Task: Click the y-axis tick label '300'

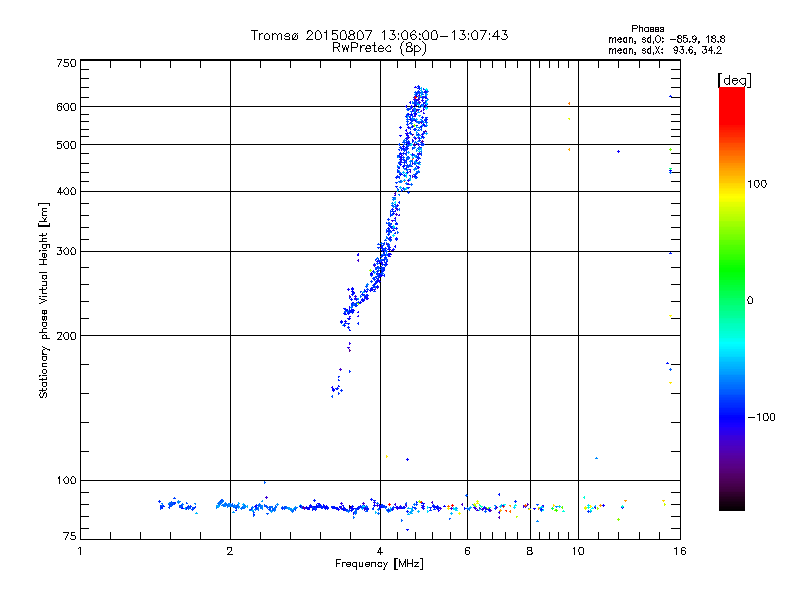Action: [66, 252]
